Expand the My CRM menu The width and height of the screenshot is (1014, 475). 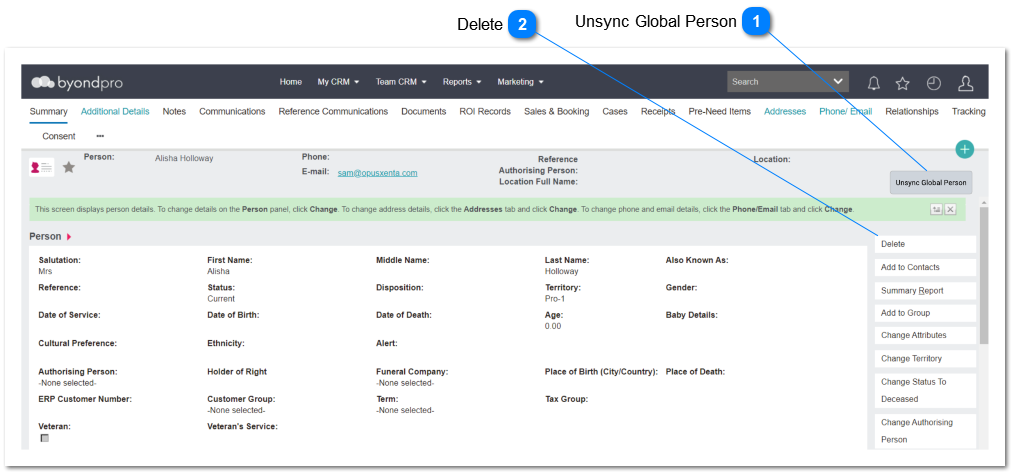tap(338, 82)
